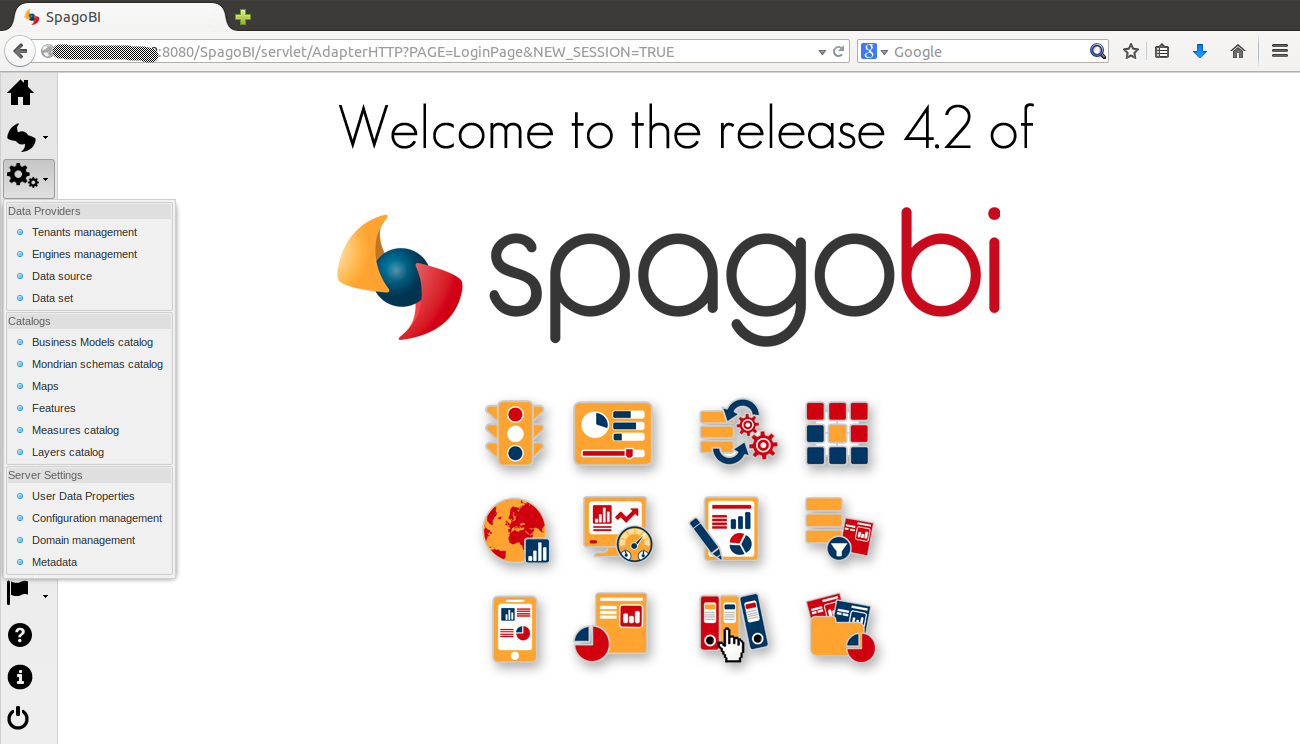This screenshot has height=744, width=1300.
Task: Open the downloads arrow icon
Action: pyautogui.click(x=1200, y=51)
